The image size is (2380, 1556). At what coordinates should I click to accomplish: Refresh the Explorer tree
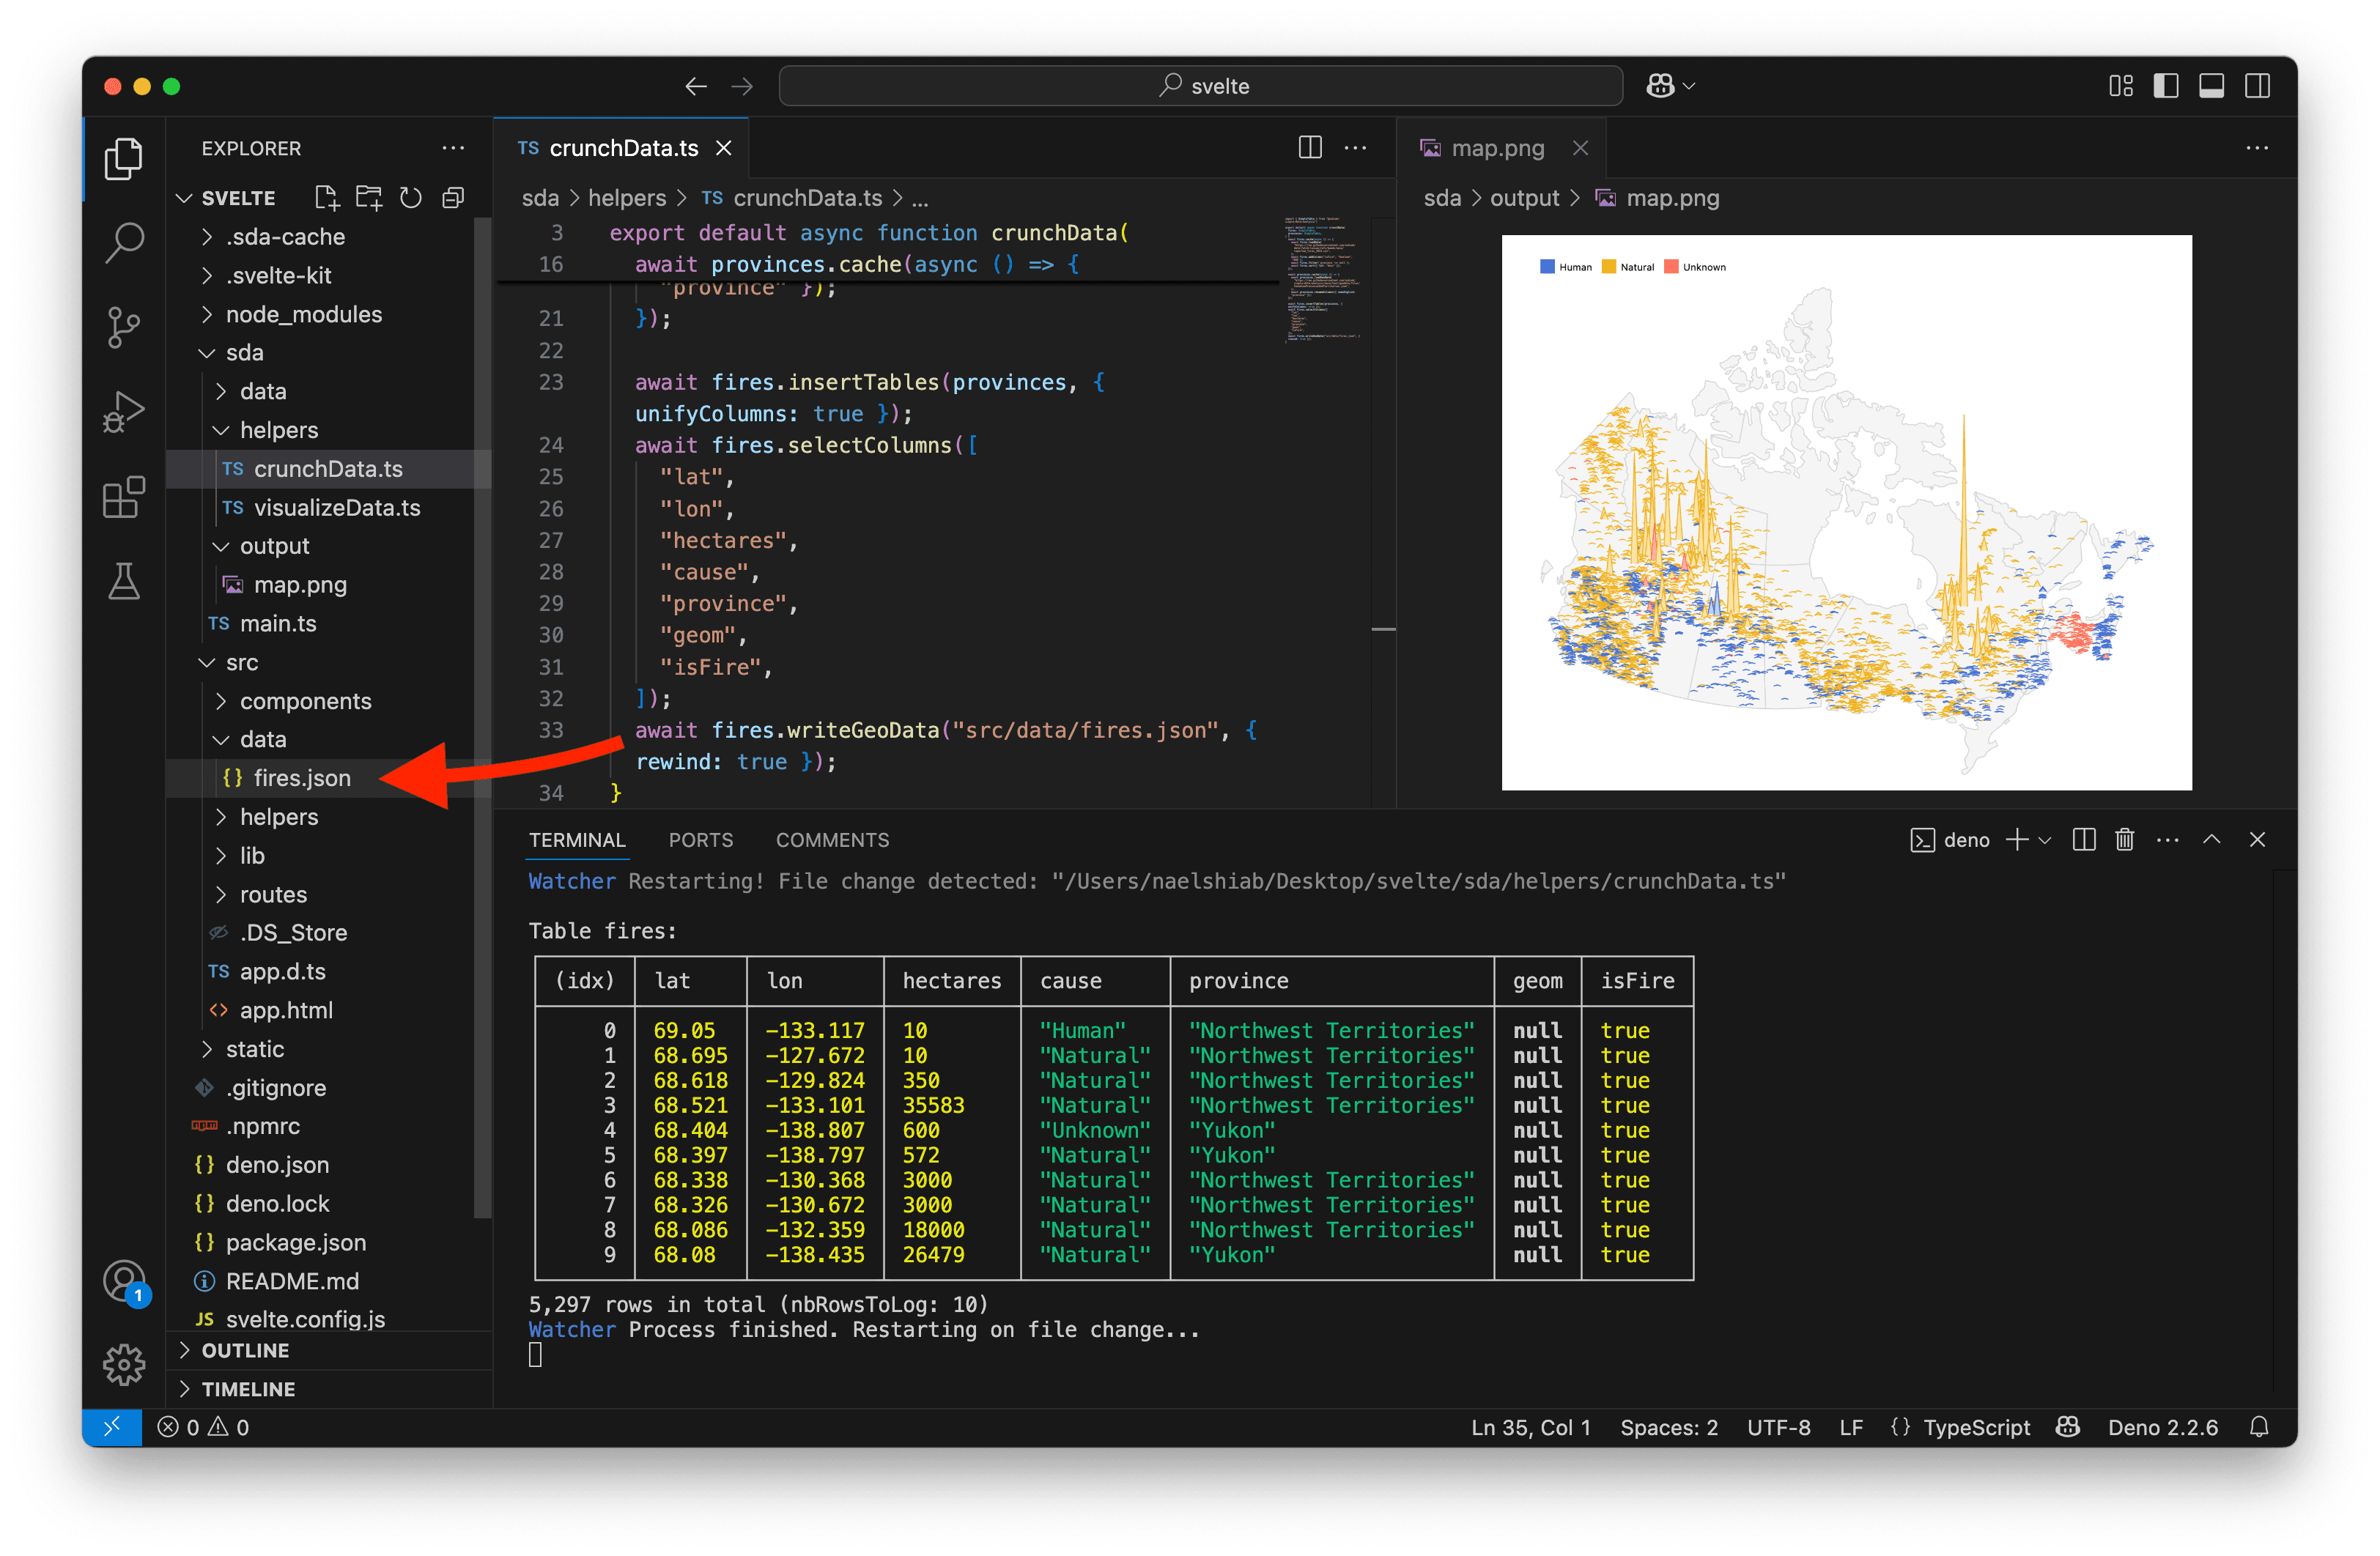point(411,198)
